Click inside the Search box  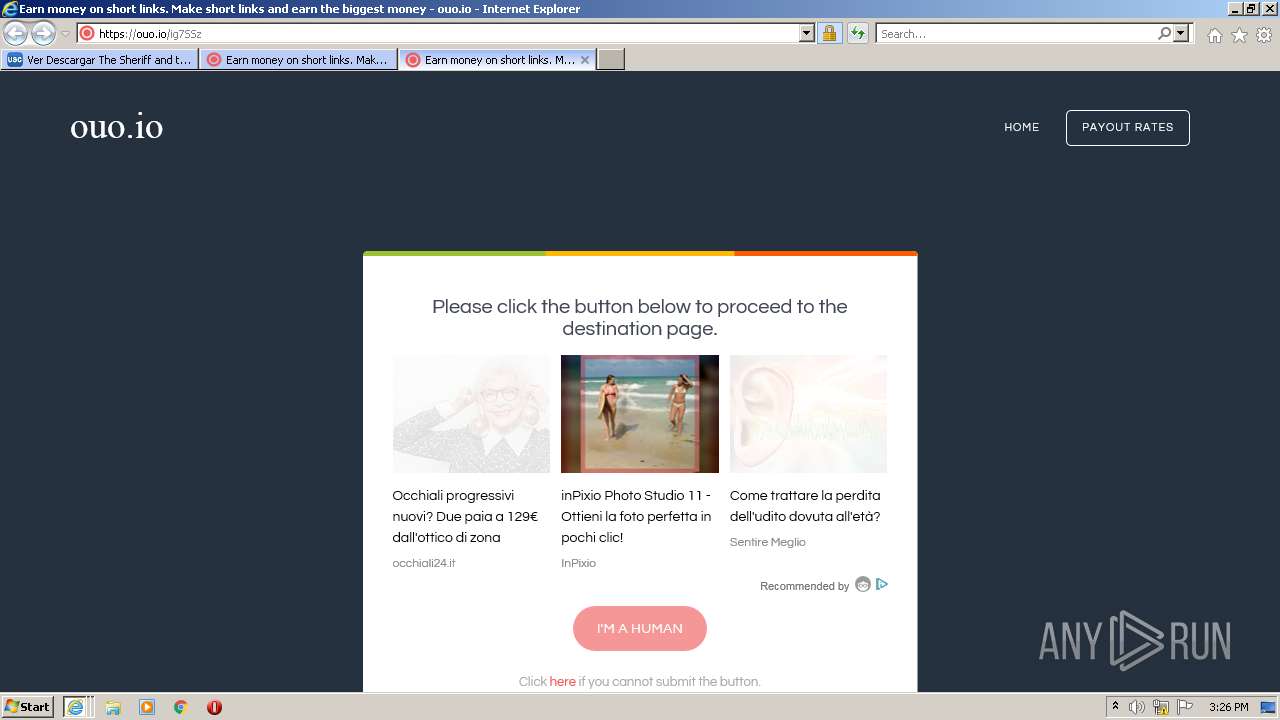1015,34
